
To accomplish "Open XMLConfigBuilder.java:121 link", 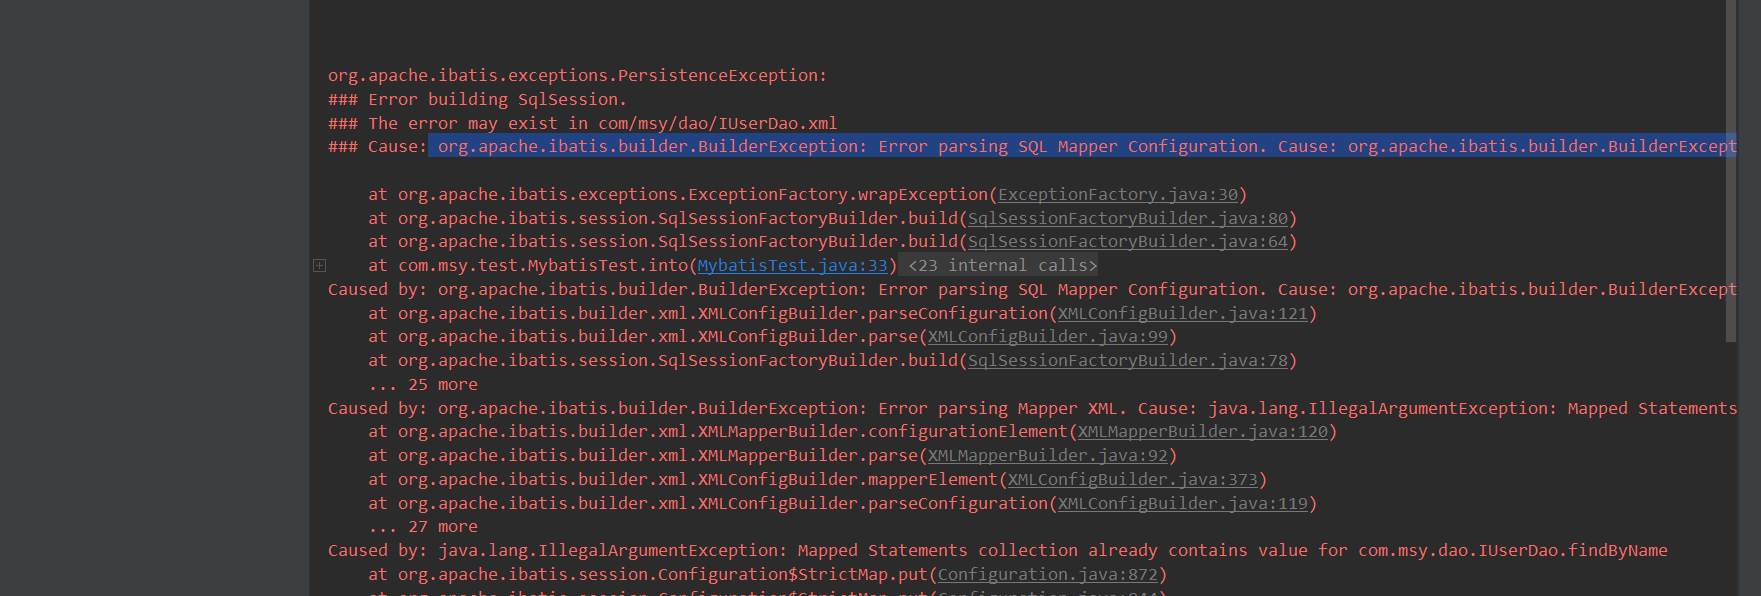I will 1183,313.
